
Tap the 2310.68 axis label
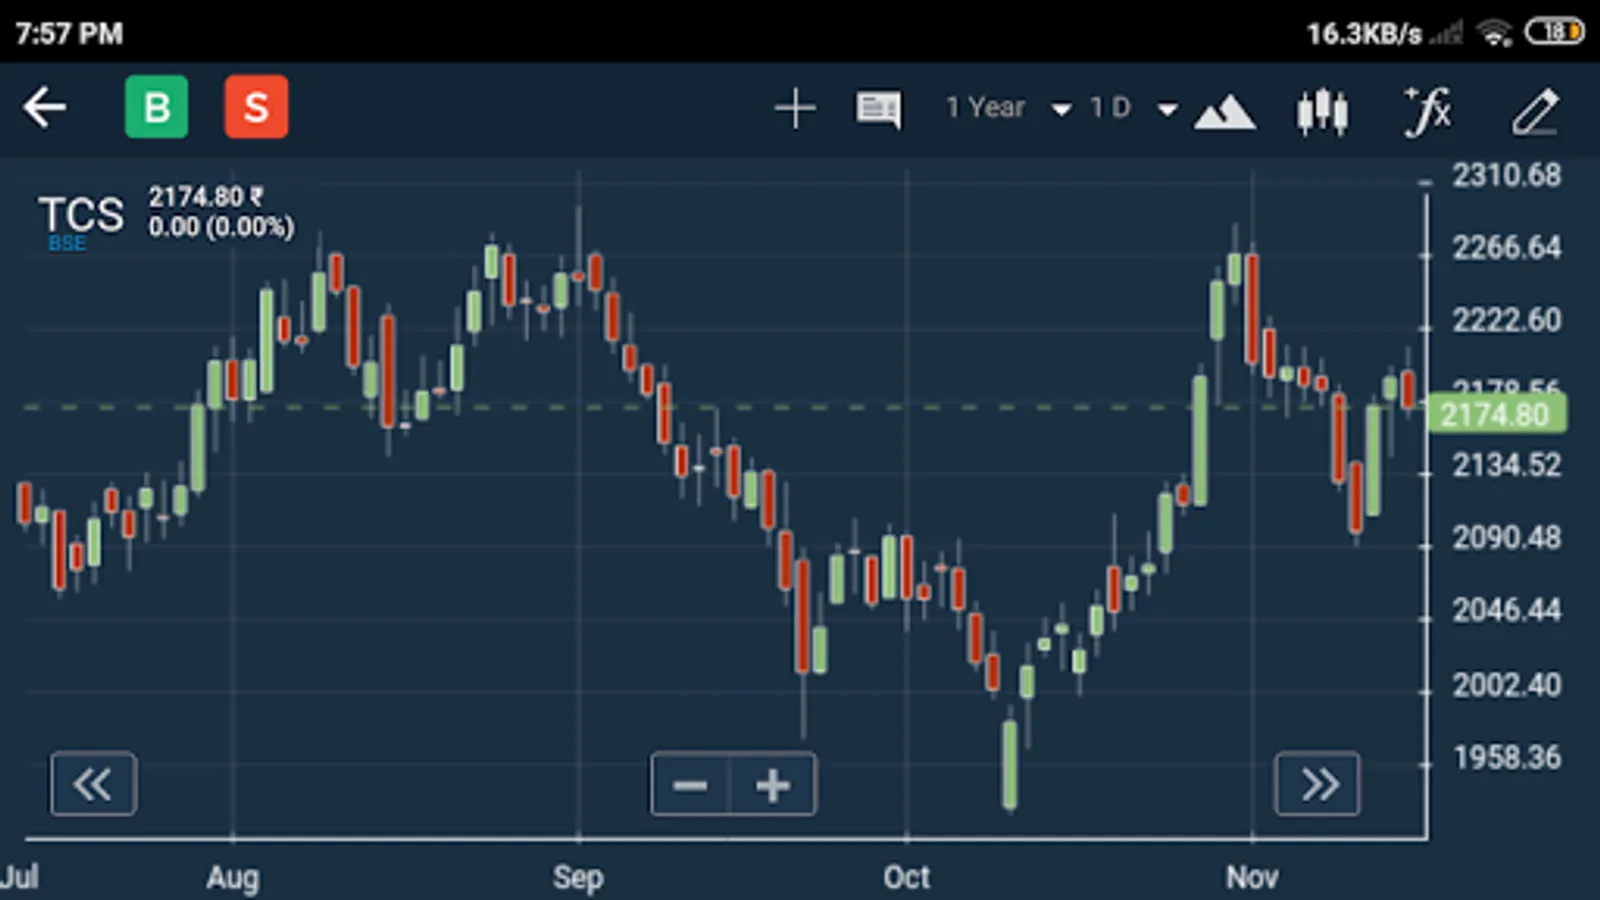tap(1506, 175)
